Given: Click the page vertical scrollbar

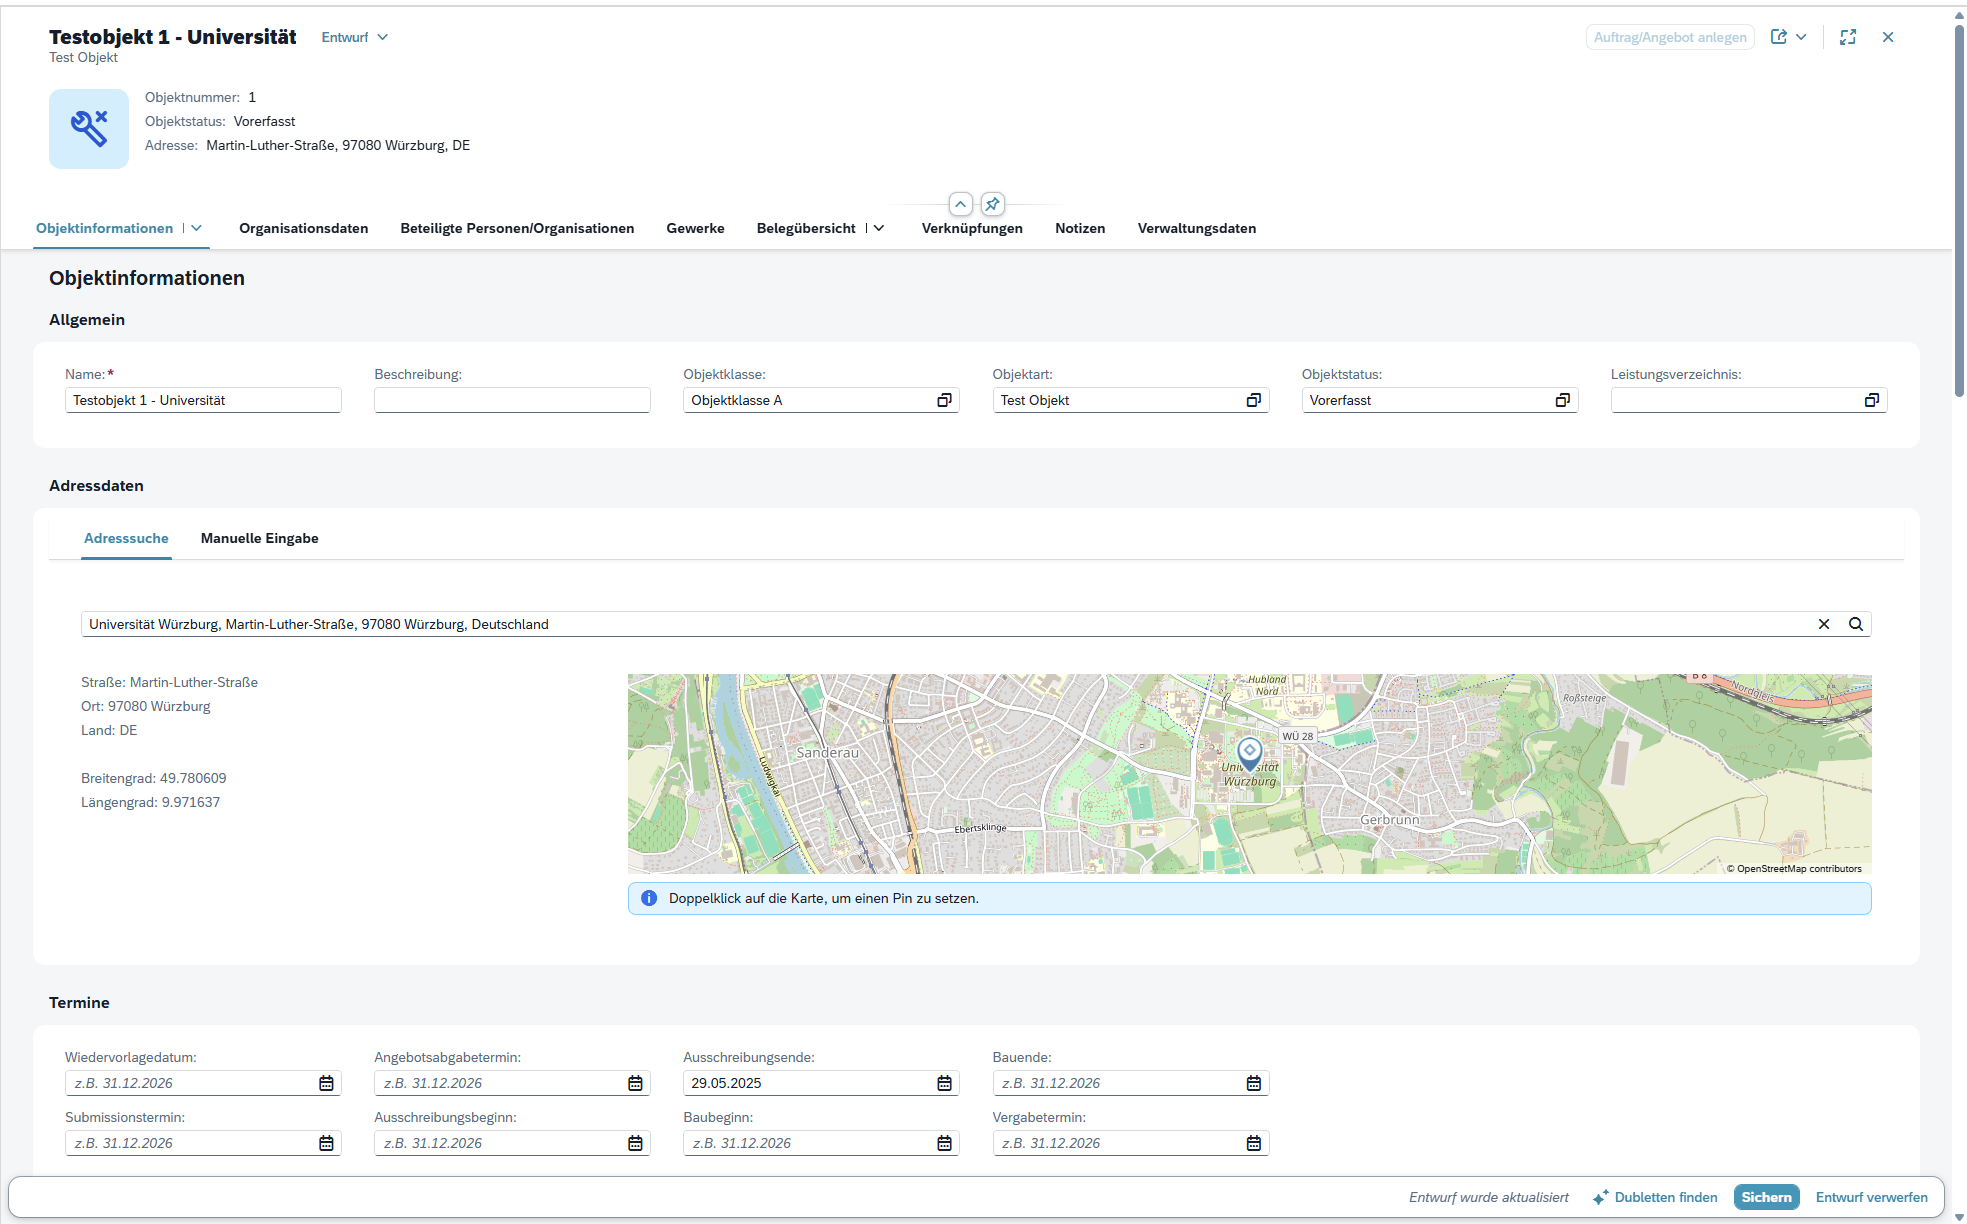Looking at the screenshot, I should coord(1959,210).
